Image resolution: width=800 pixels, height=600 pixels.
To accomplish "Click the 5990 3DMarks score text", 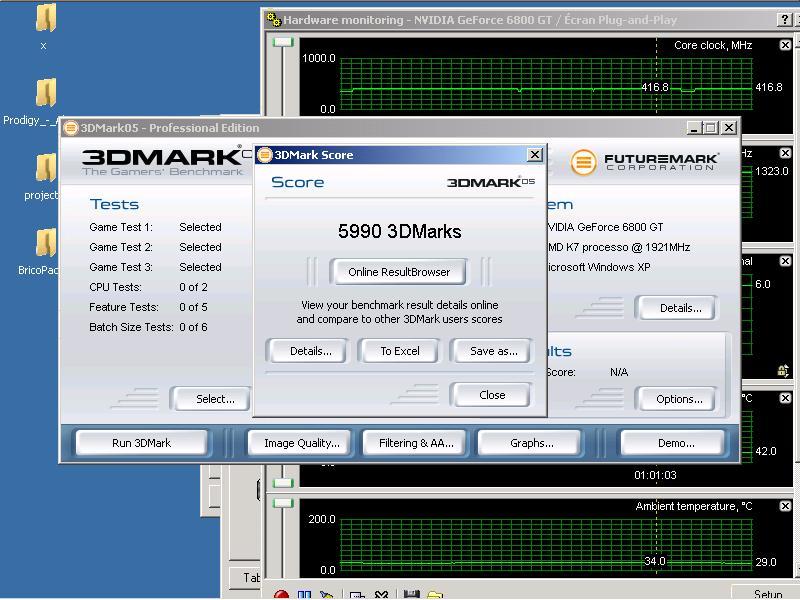I will [399, 231].
